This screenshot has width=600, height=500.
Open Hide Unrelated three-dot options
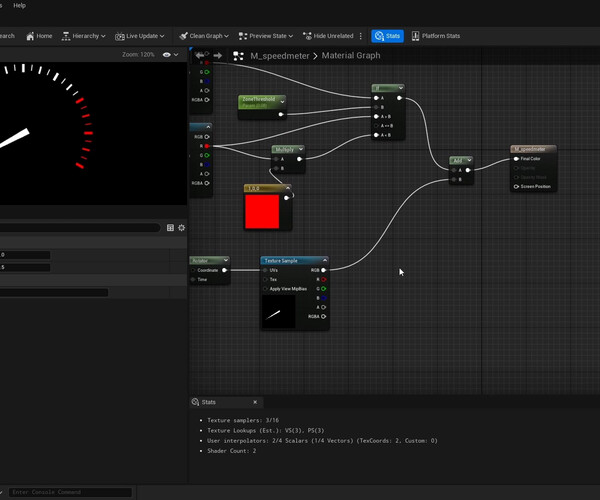click(x=360, y=36)
